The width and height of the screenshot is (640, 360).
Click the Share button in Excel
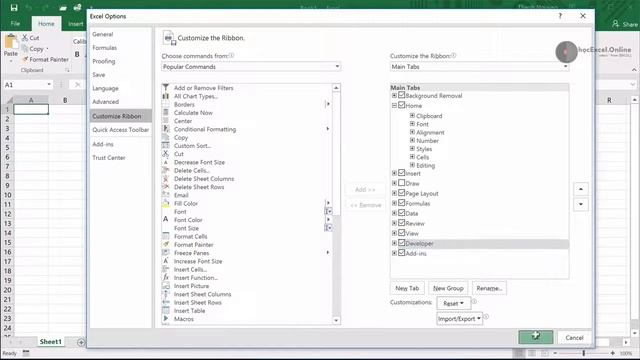coord(625,24)
